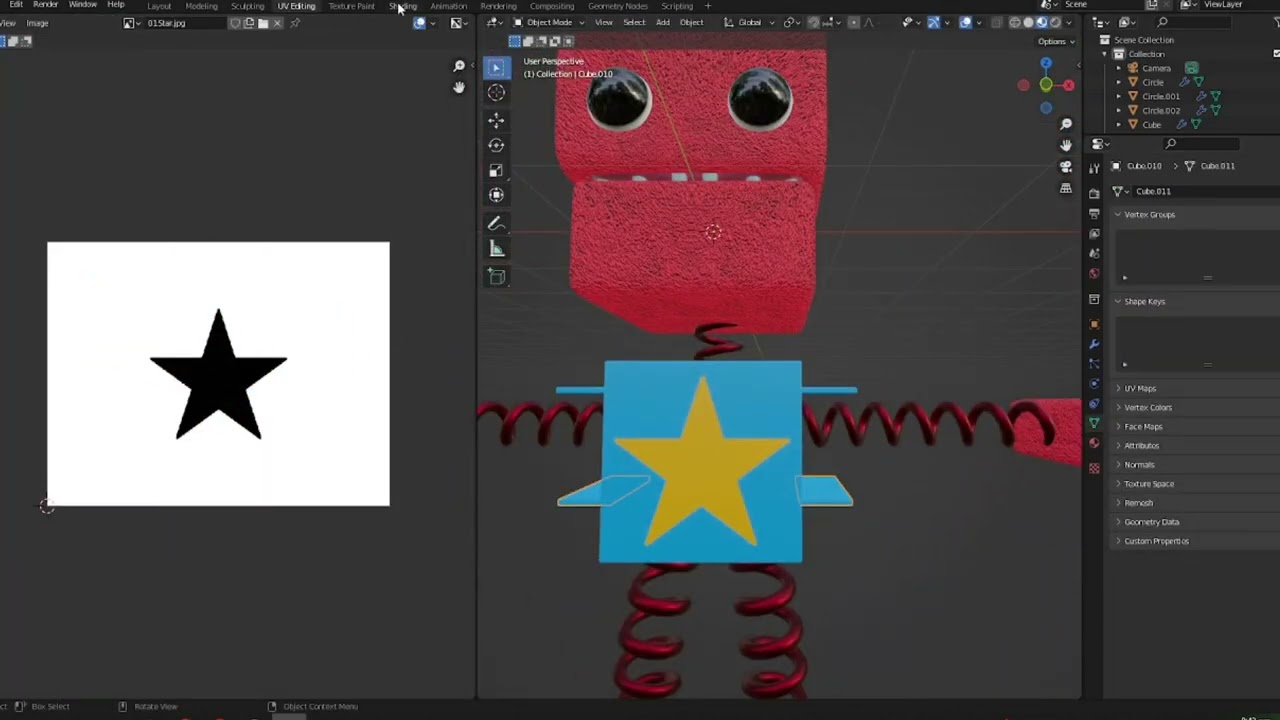Click the Cube.010 breadcrumb in properties
This screenshot has height=720, width=1280.
(x=1144, y=166)
